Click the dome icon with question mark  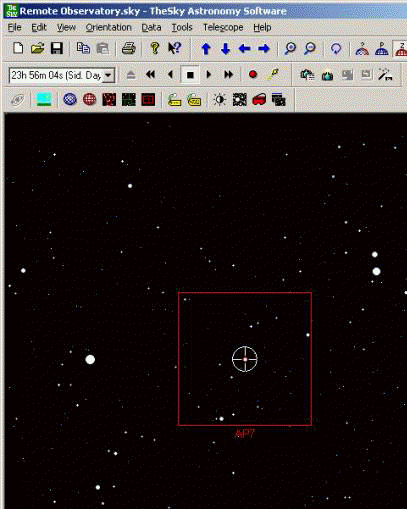(x=362, y=49)
